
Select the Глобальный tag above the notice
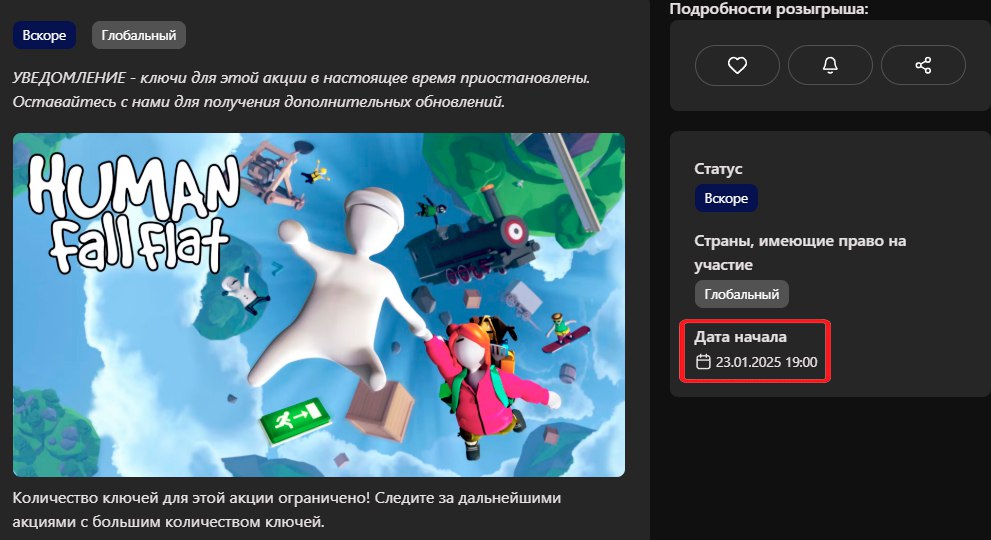[x=139, y=36]
